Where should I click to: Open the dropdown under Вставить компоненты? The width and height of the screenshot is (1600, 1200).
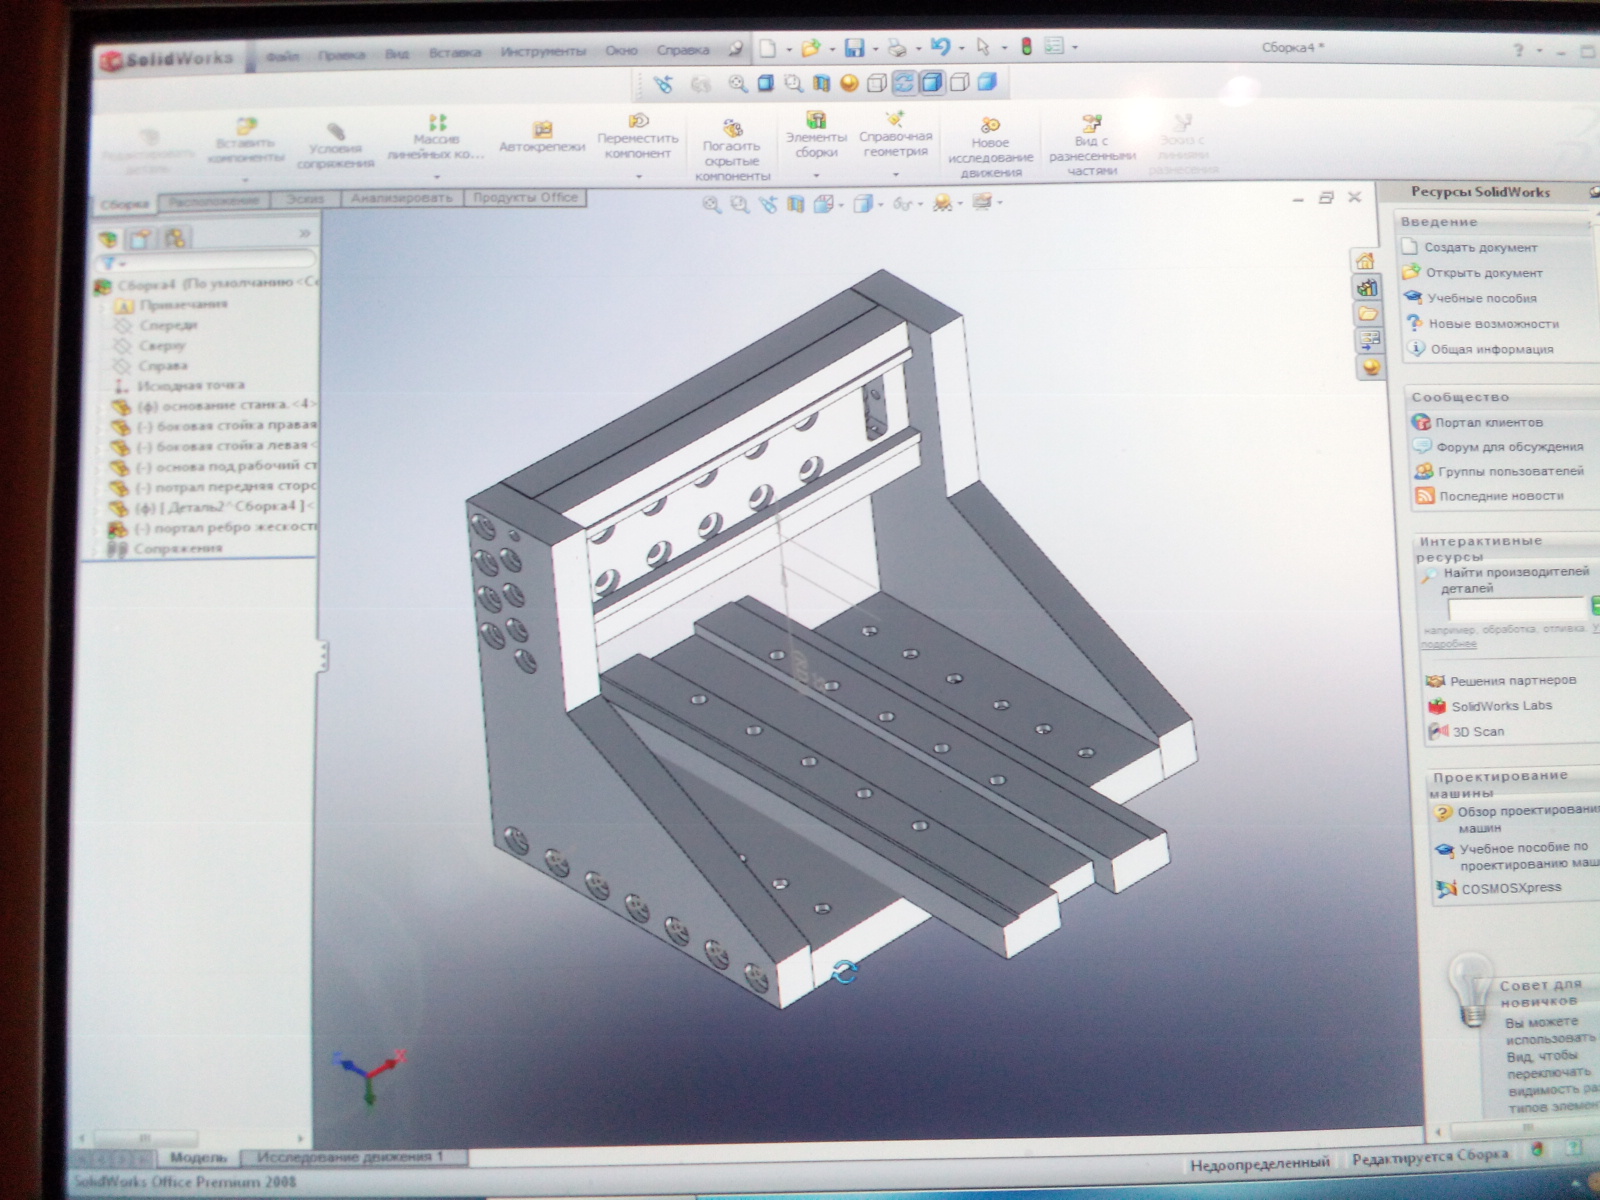tap(246, 180)
